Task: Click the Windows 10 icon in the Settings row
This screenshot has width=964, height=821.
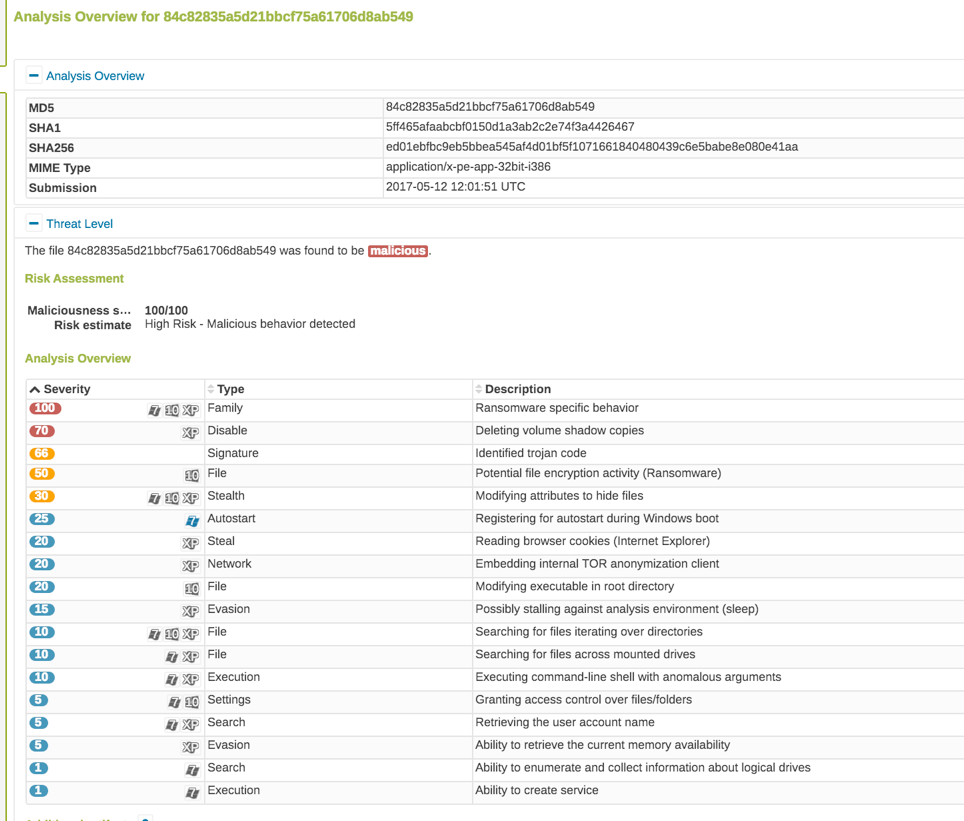Action: click(x=191, y=702)
